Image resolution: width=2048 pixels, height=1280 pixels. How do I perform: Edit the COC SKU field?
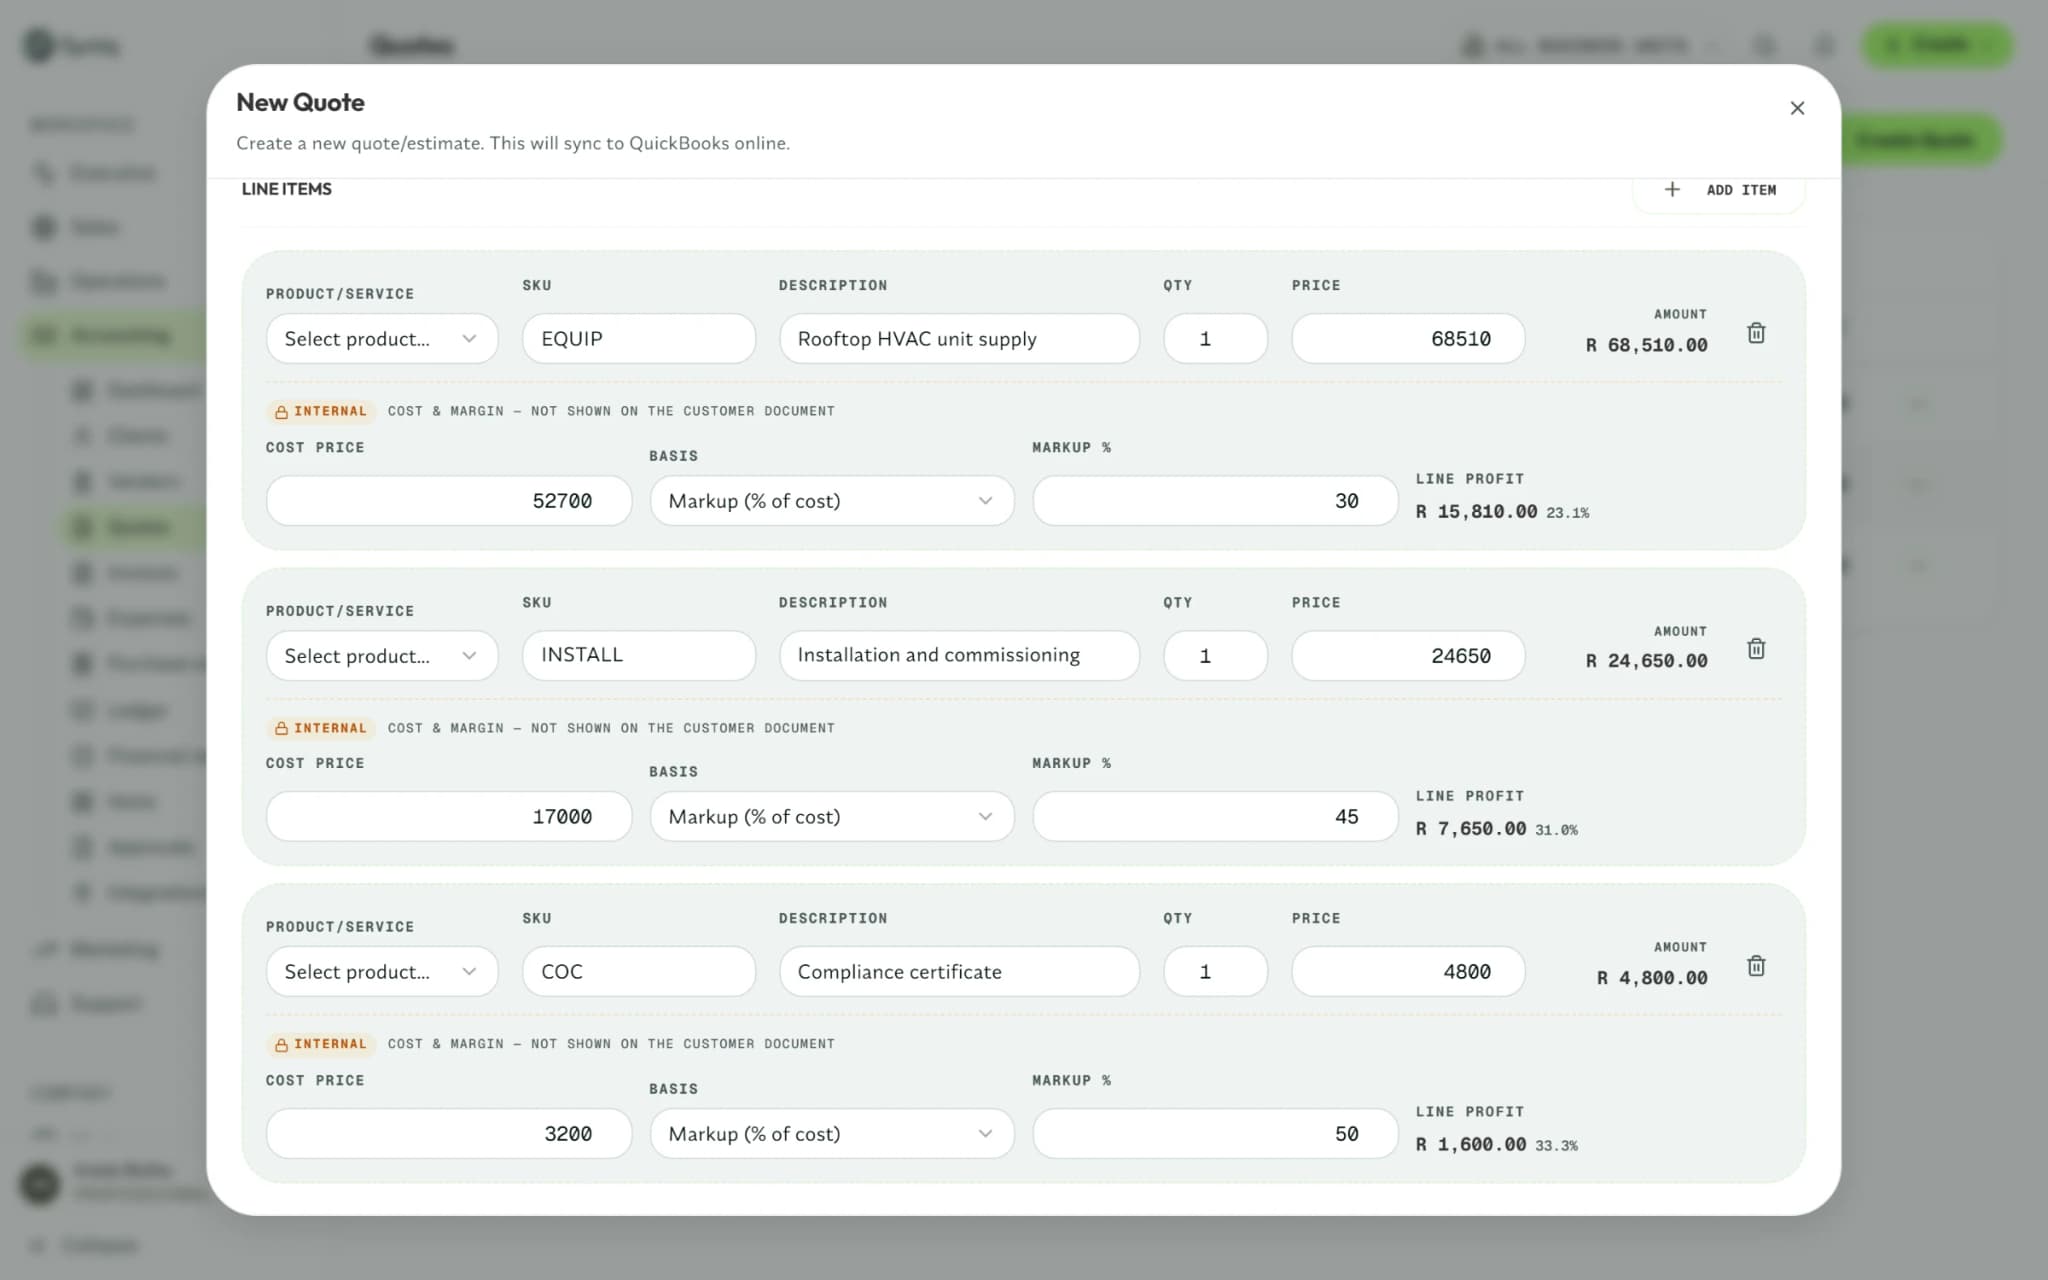point(639,972)
